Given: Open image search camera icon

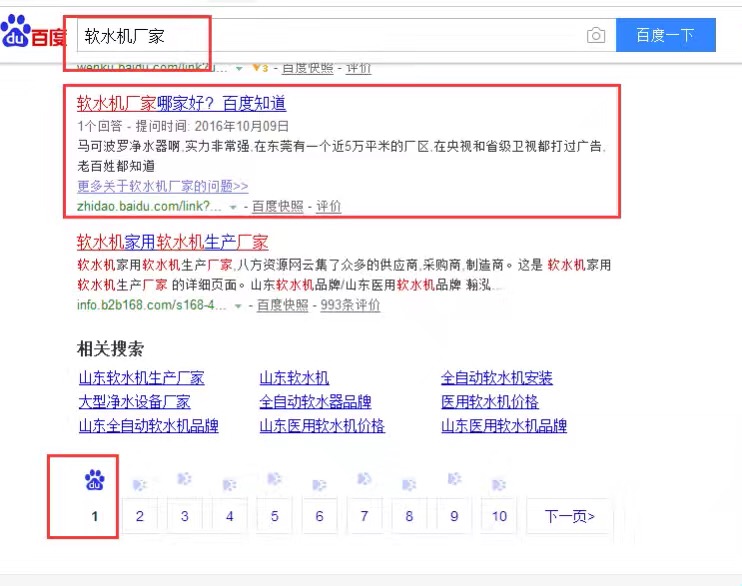Looking at the screenshot, I should pos(596,36).
